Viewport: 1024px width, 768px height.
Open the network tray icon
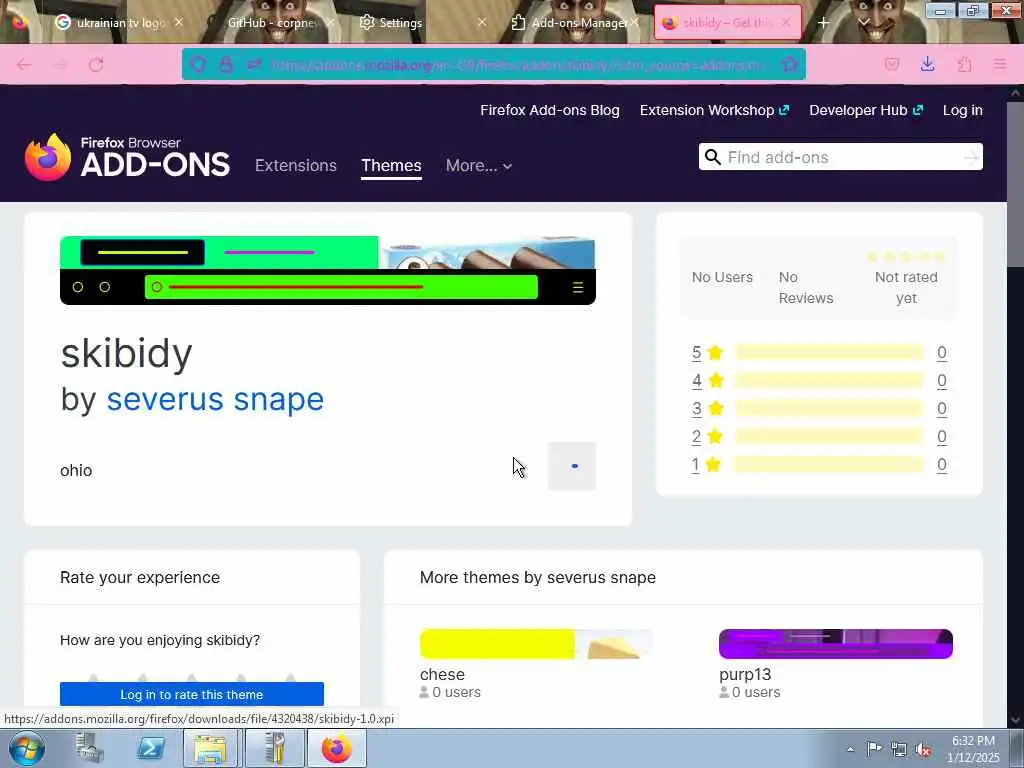point(899,749)
